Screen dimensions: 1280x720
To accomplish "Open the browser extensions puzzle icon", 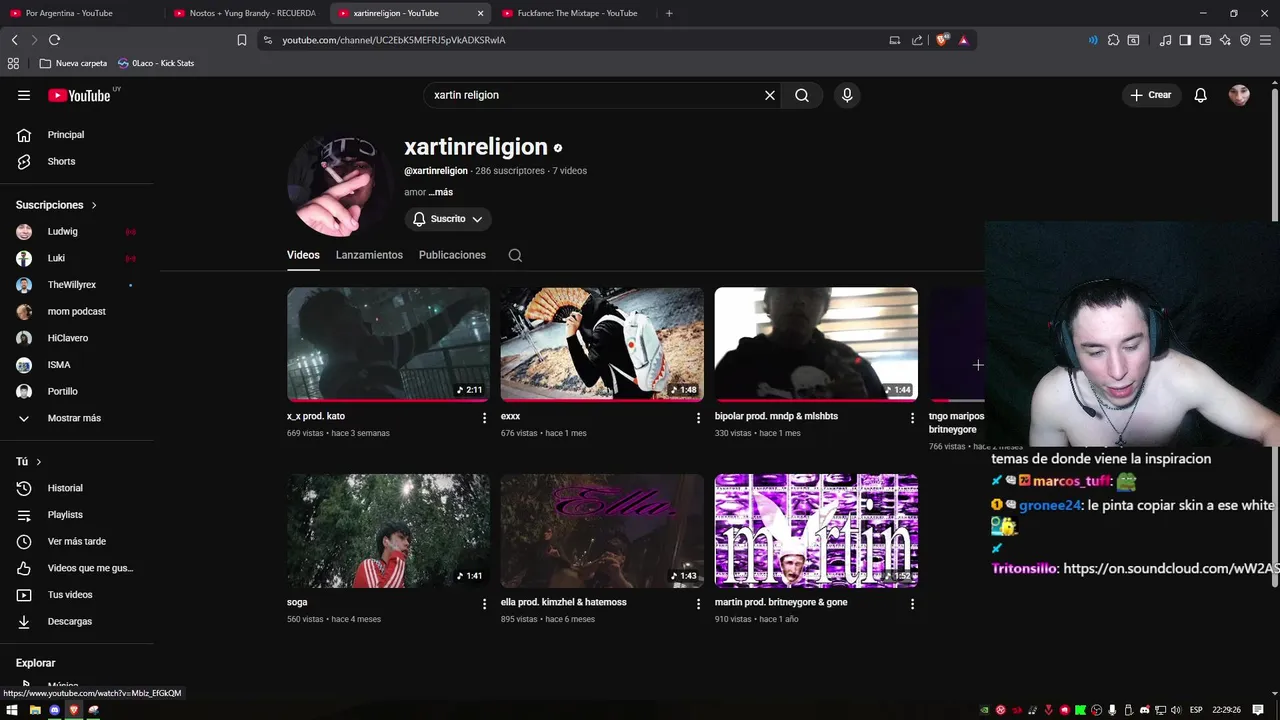I will [1113, 40].
